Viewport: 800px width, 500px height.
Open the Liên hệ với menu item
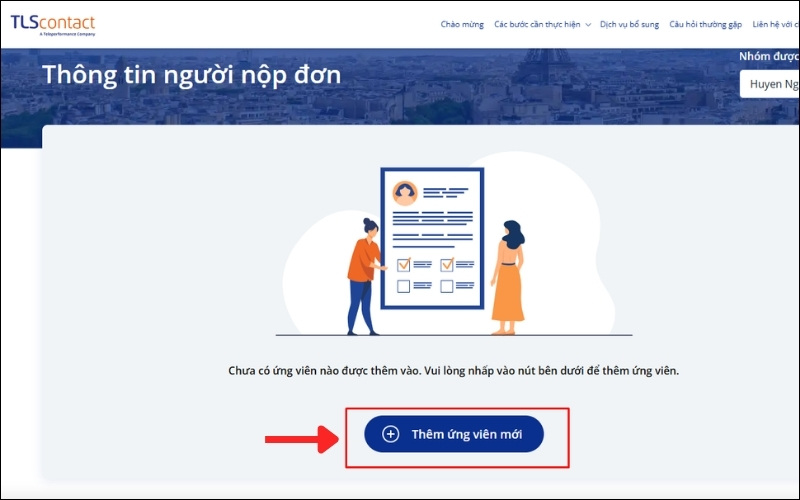[776, 24]
